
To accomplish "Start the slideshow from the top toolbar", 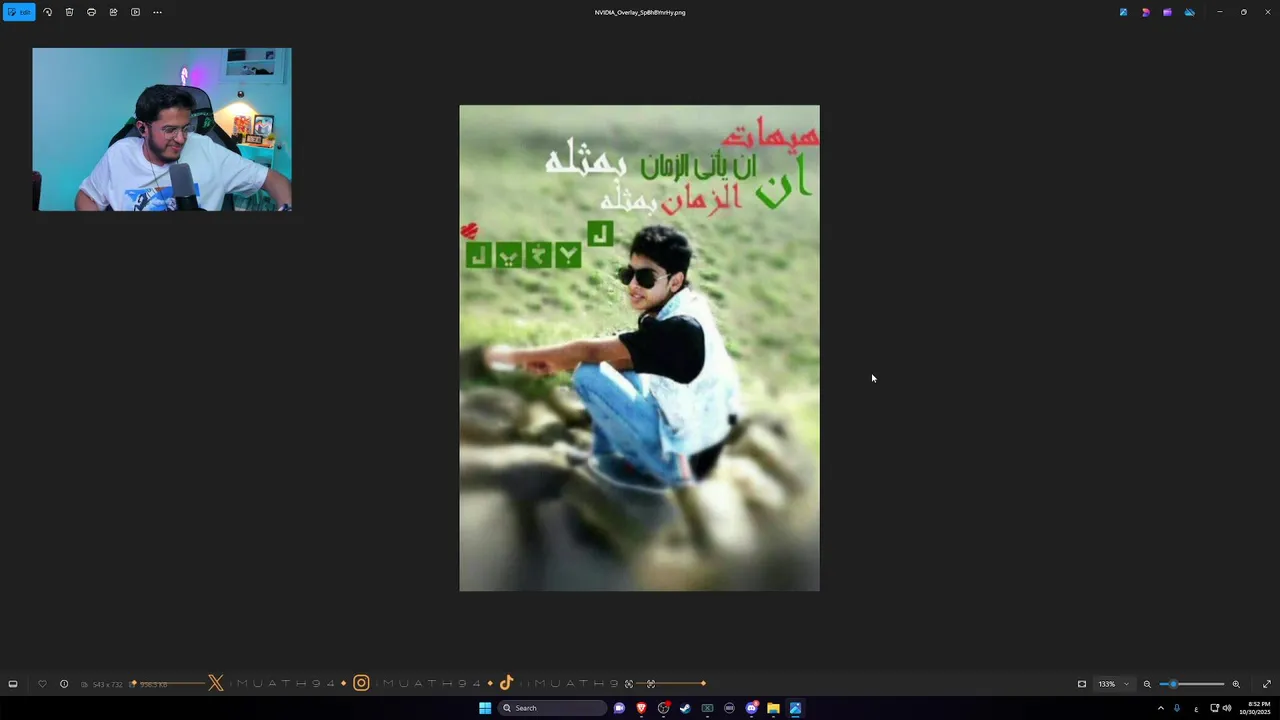I will 135,12.
